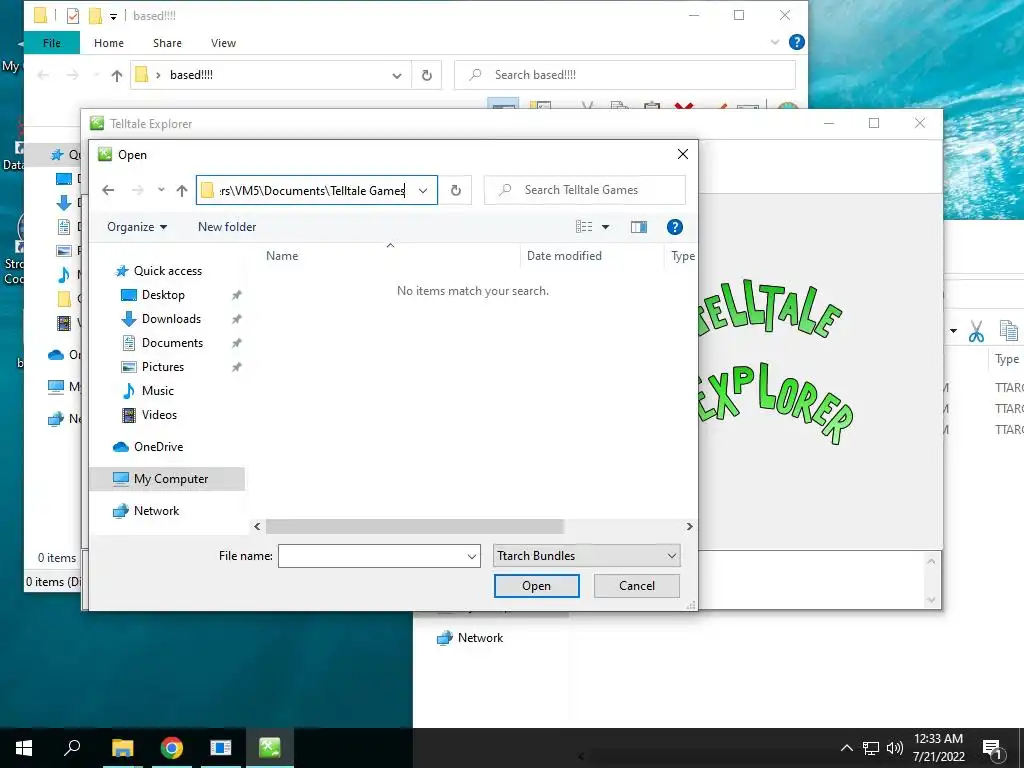Launch Google Chrome from taskbar
The width and height of the screenshot is (1024, 768).
pyautogui.click(x=171, y=748)
